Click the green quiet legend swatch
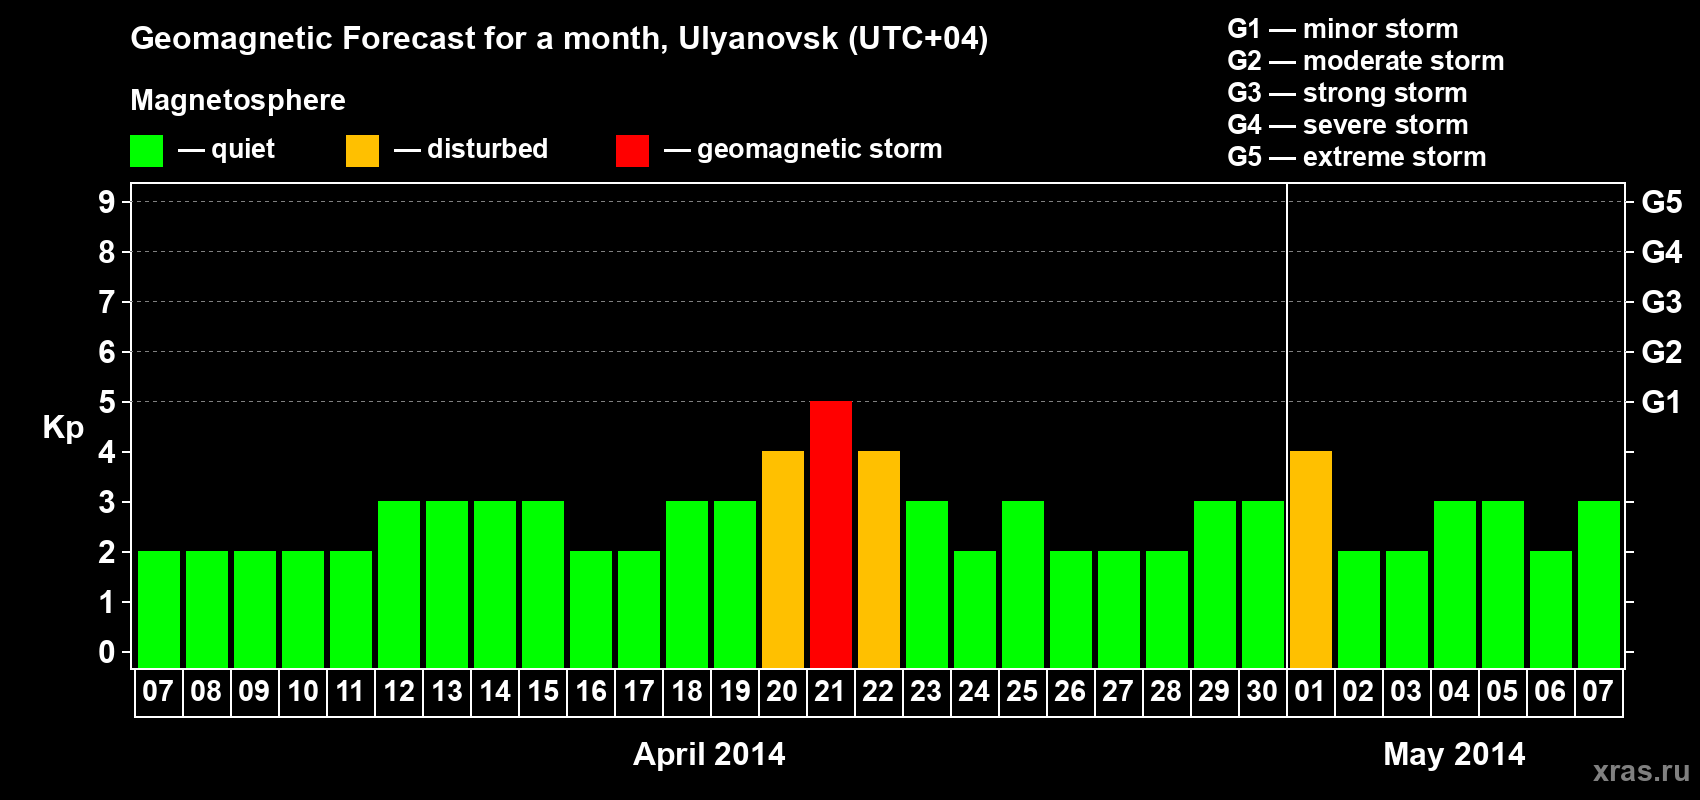The image size is (1700, 800). tap(146, 151)
